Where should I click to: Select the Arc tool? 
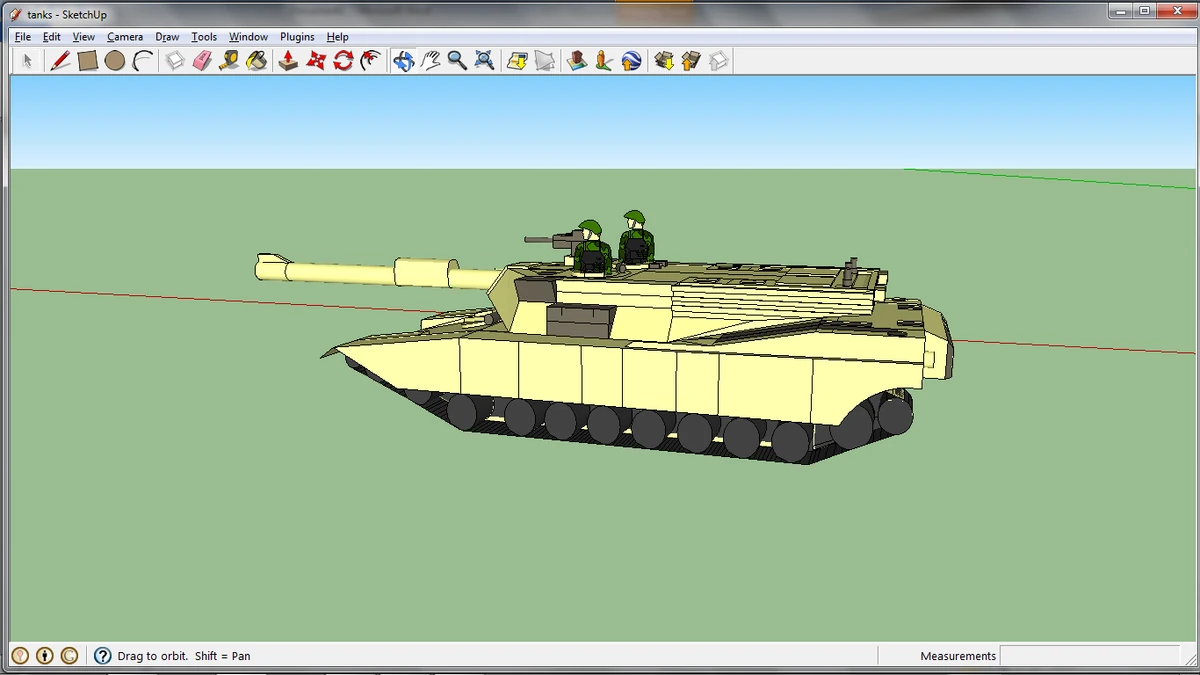143,60
